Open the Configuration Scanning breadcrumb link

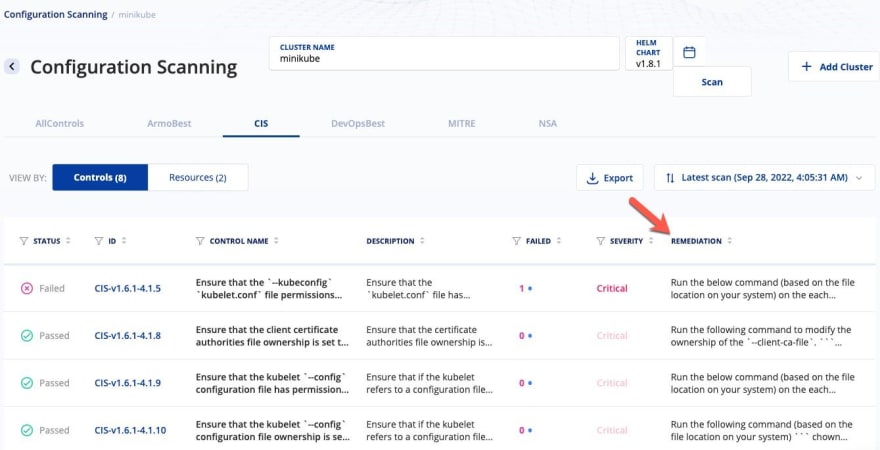[56, 15]
